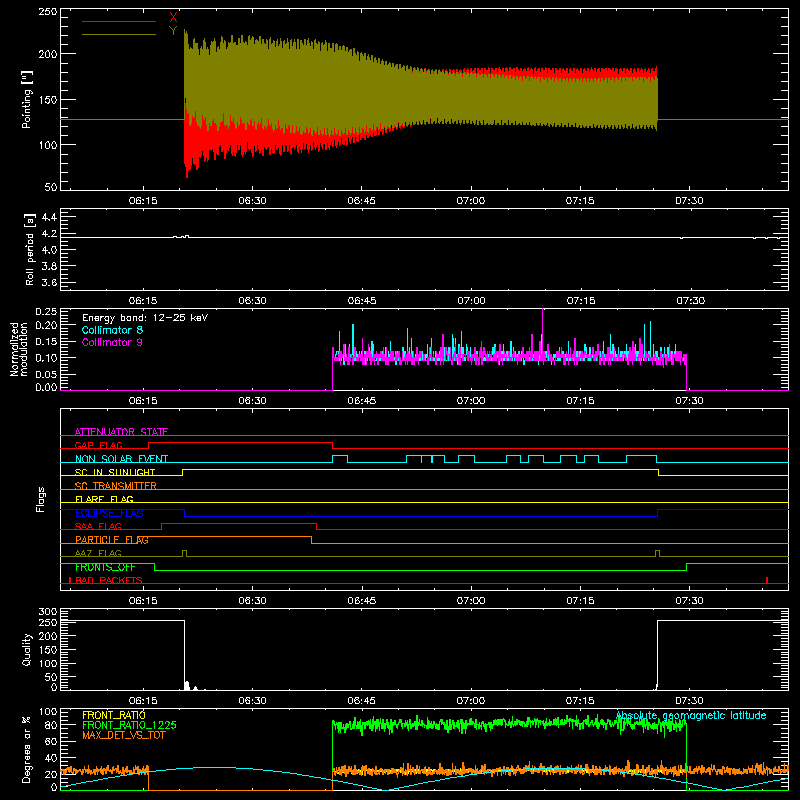Image resolution: width=800 pixels, height=800 pixels.
Task: Click the Flags axis label
Action: coord(40,499)
